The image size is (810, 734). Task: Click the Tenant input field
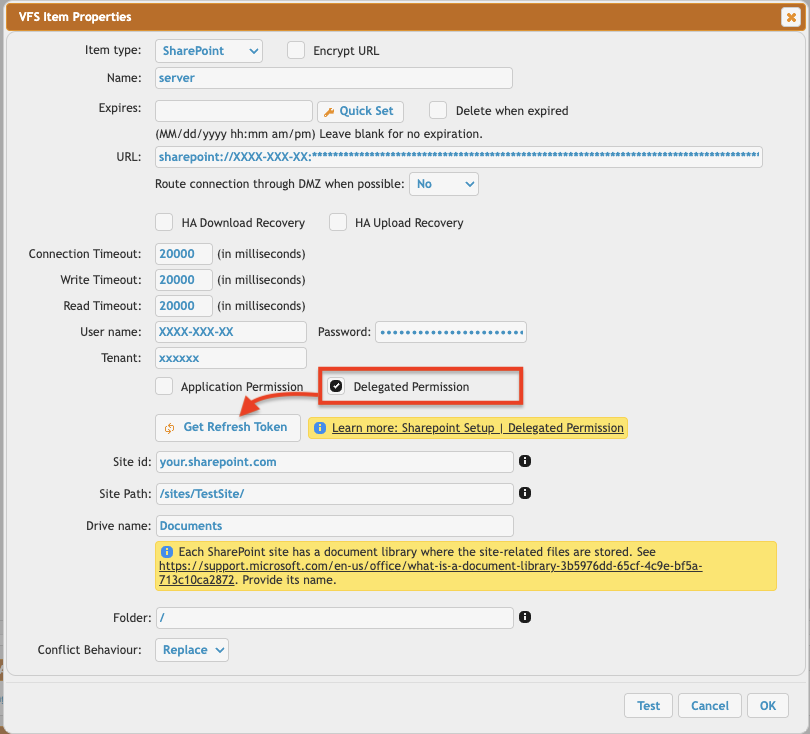coord(231,358)
